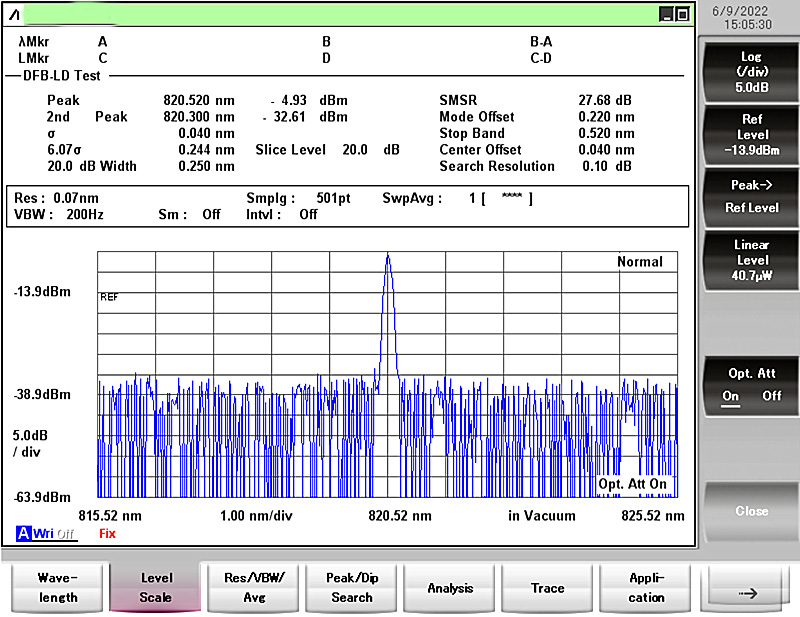Minimize the window via title bar icon
The width and height of the screenshot is (800, 617).
pyautogui.click(x=666, y=14)
